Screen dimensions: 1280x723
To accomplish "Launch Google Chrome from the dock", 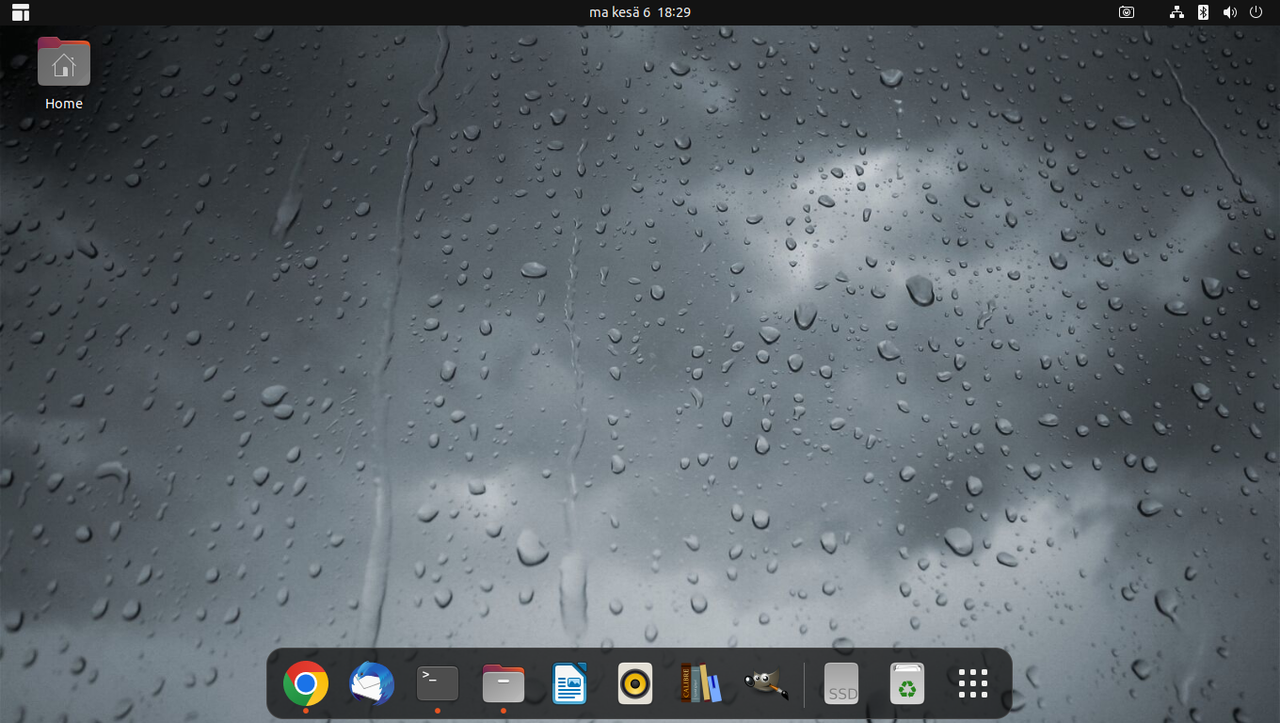I will (x=304, y=683).
